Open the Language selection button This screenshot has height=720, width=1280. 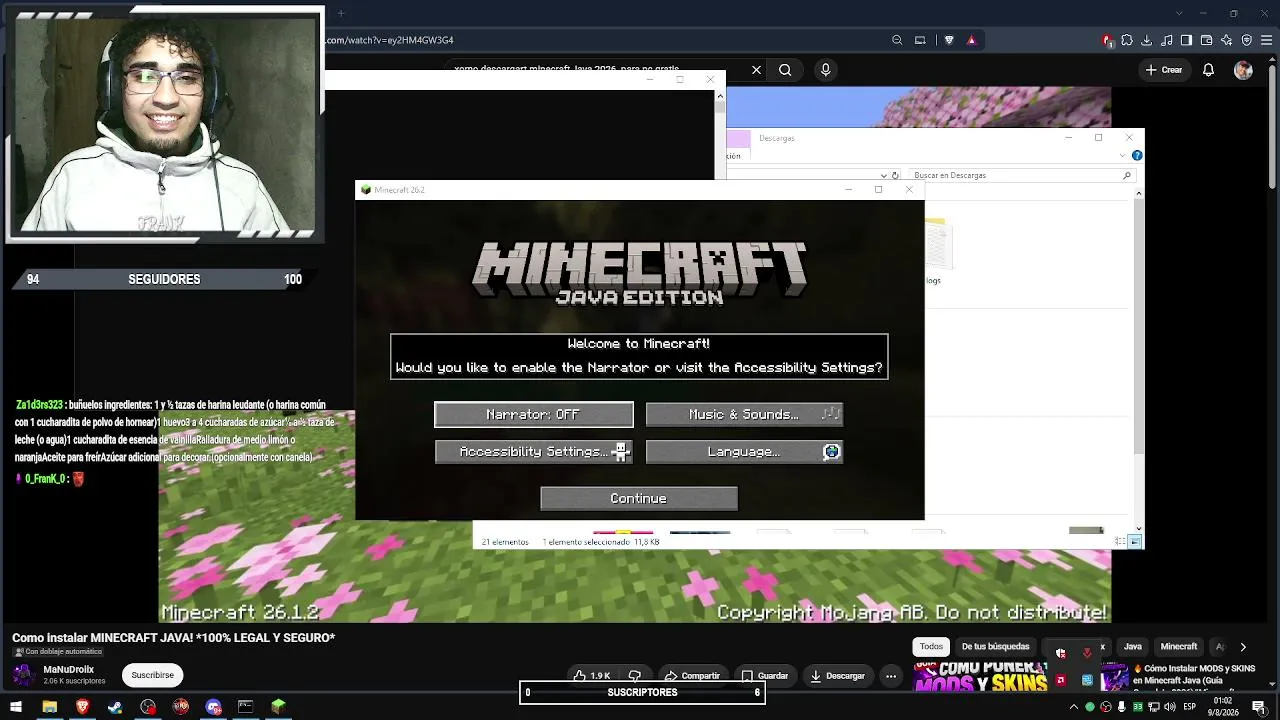(744, 452)
